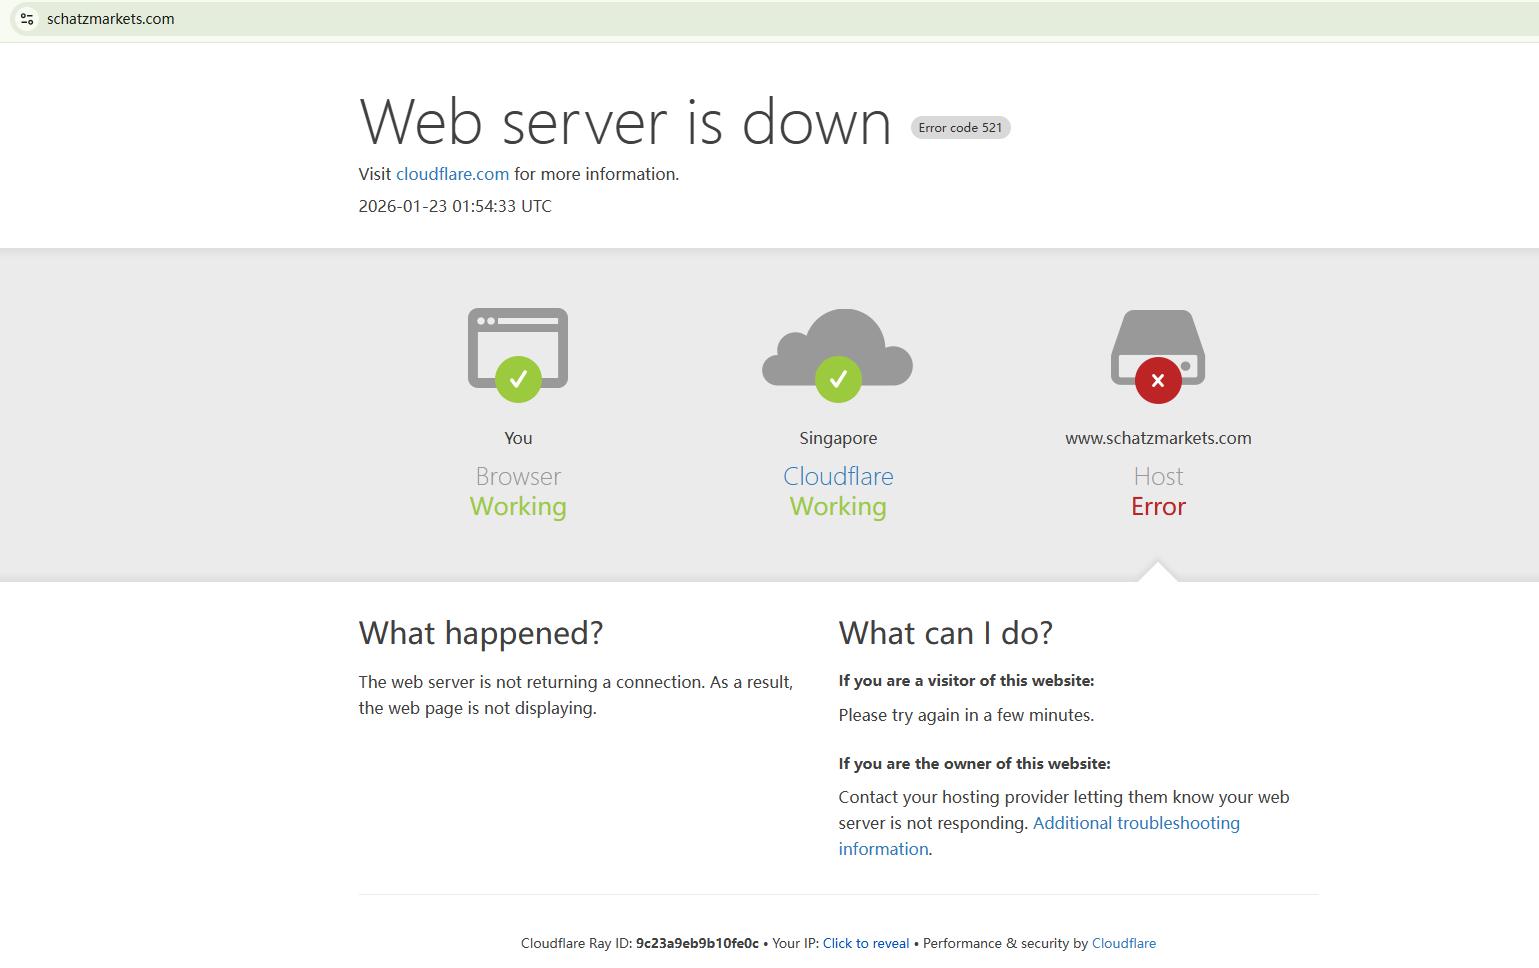This screenshot has height=968, width=1539.
Task: Click the visitor instructions heading
Action: click(967, 681)
